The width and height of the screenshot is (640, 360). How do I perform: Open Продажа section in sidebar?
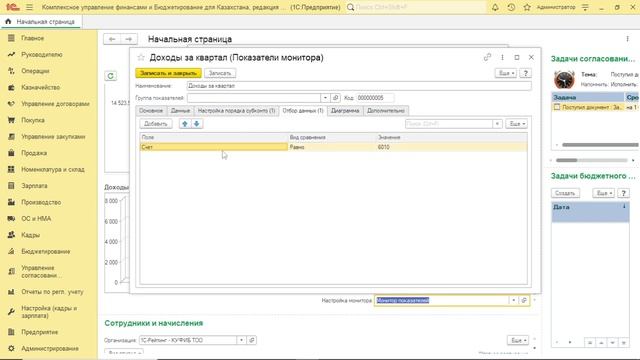34,153
